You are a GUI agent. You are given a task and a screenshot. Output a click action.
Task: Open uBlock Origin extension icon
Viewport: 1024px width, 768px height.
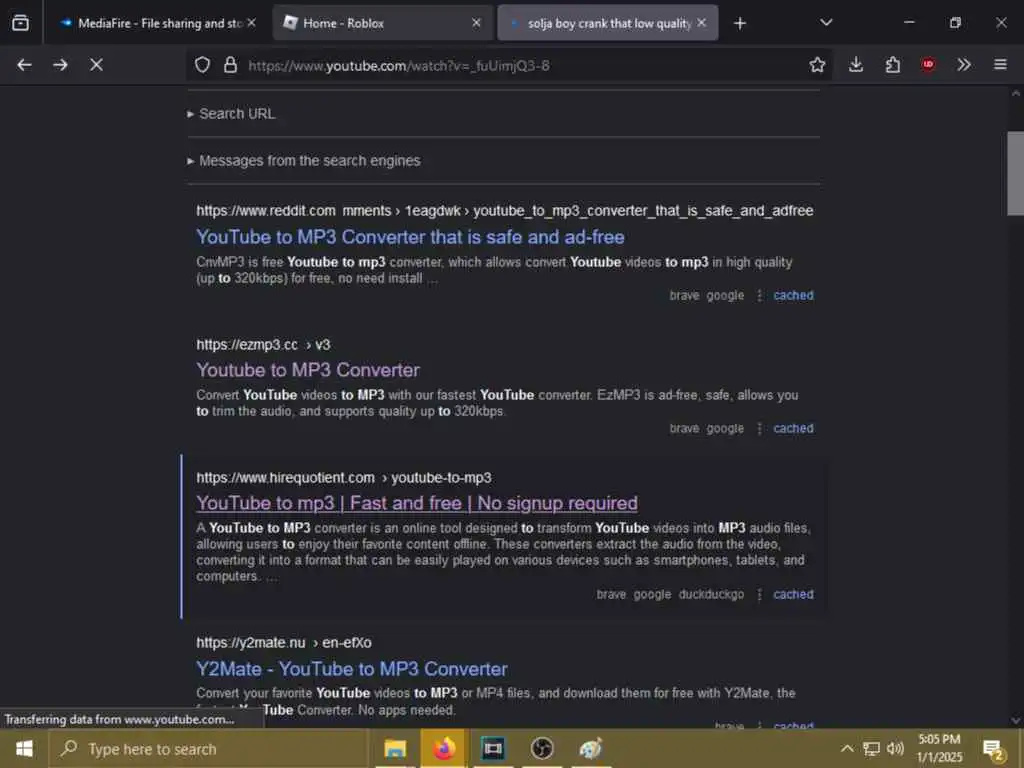[928, 65]
